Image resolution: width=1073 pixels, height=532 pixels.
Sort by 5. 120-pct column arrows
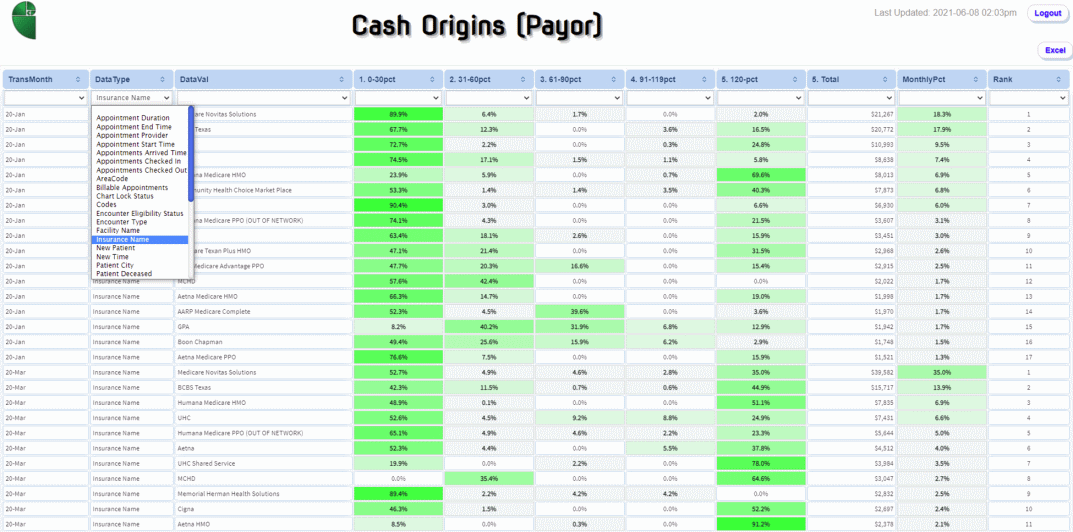[x=795, y=80]
